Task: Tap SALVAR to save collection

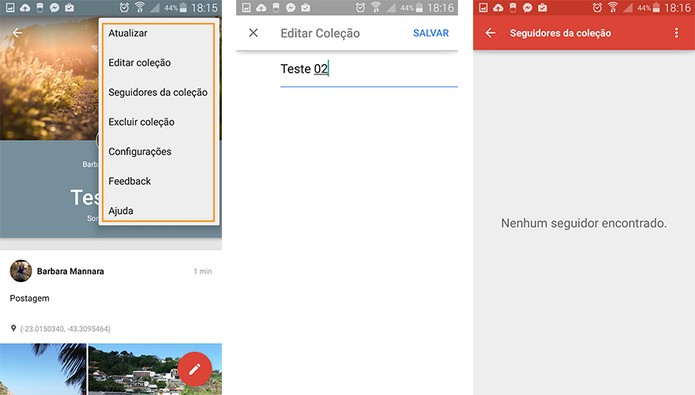Action: coord(431,33)
